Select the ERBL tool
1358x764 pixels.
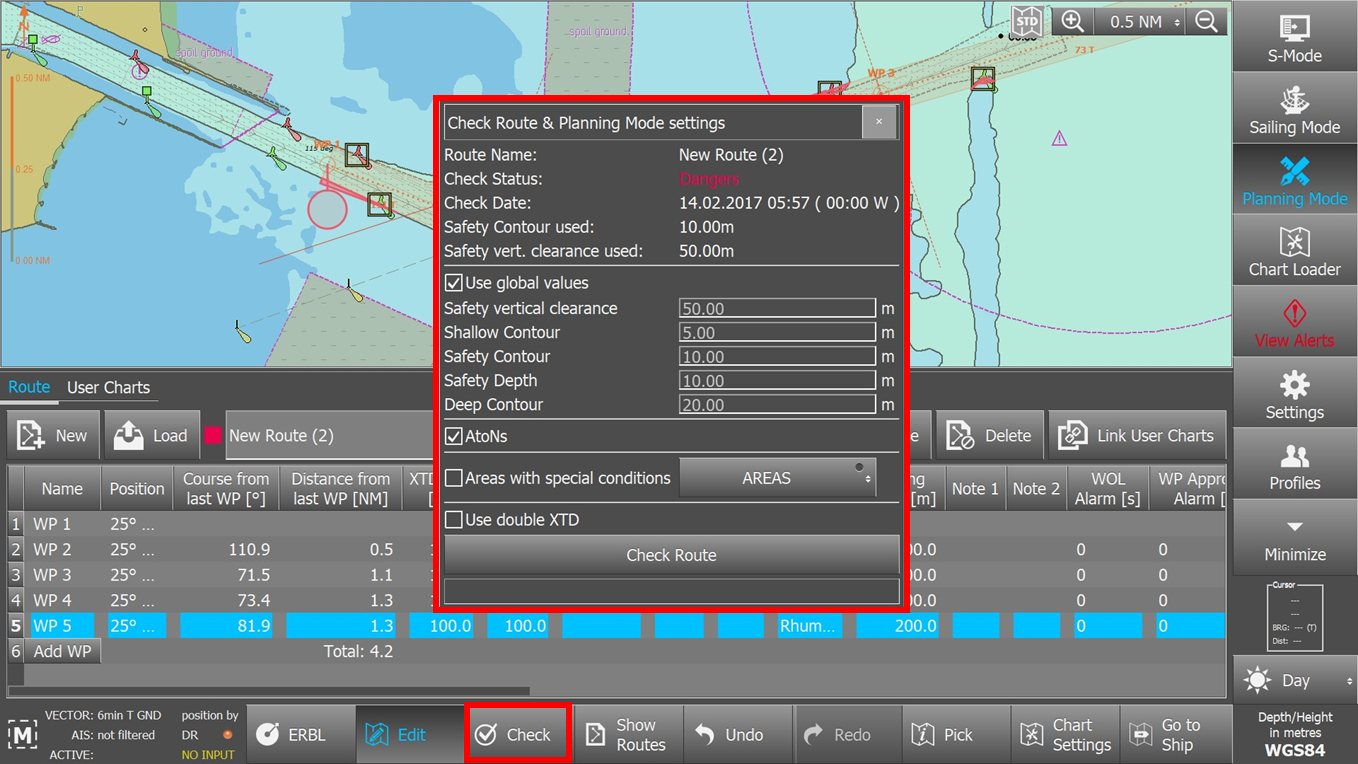point(299,733)
